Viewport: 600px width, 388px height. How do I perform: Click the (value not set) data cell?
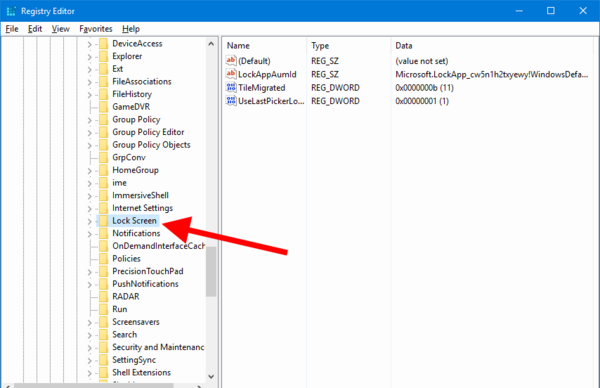point(422,61)
